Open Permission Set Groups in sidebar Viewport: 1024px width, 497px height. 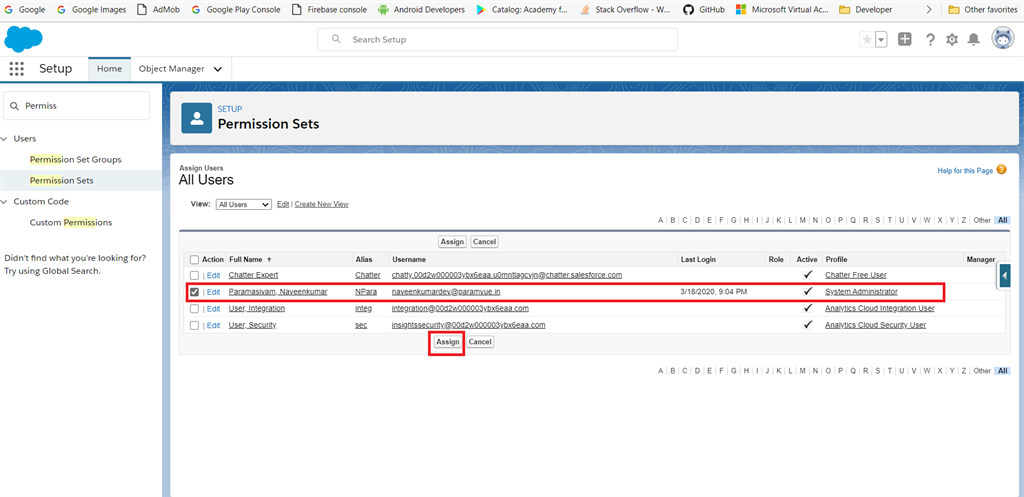click(x=76, y=159)
